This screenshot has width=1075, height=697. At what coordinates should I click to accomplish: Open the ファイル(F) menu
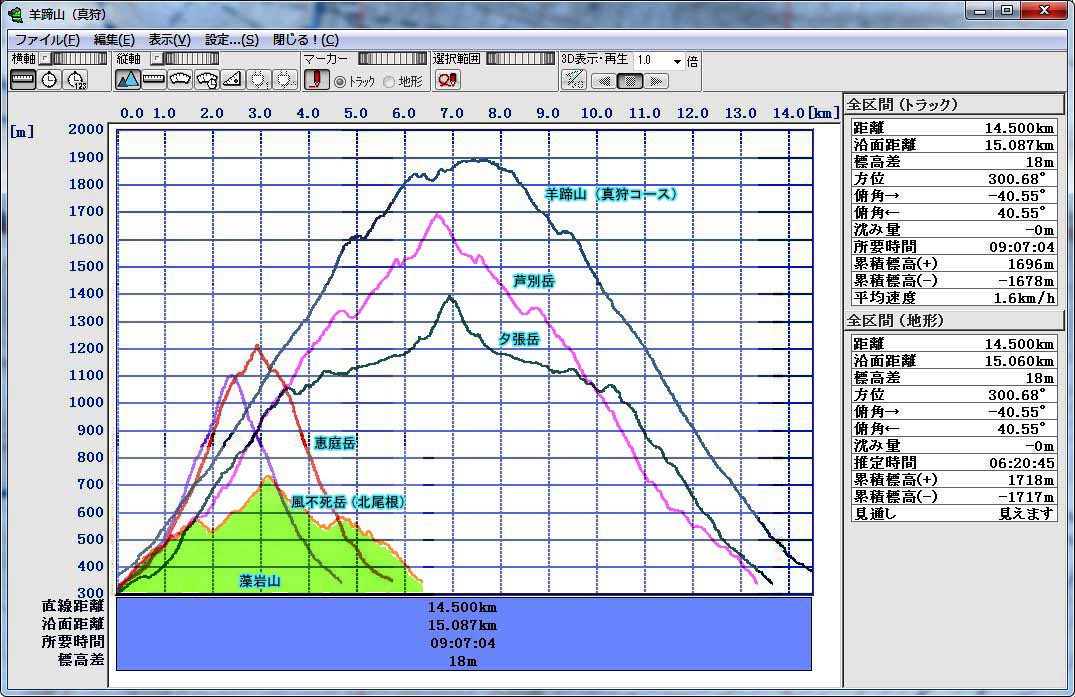[47, 40]
